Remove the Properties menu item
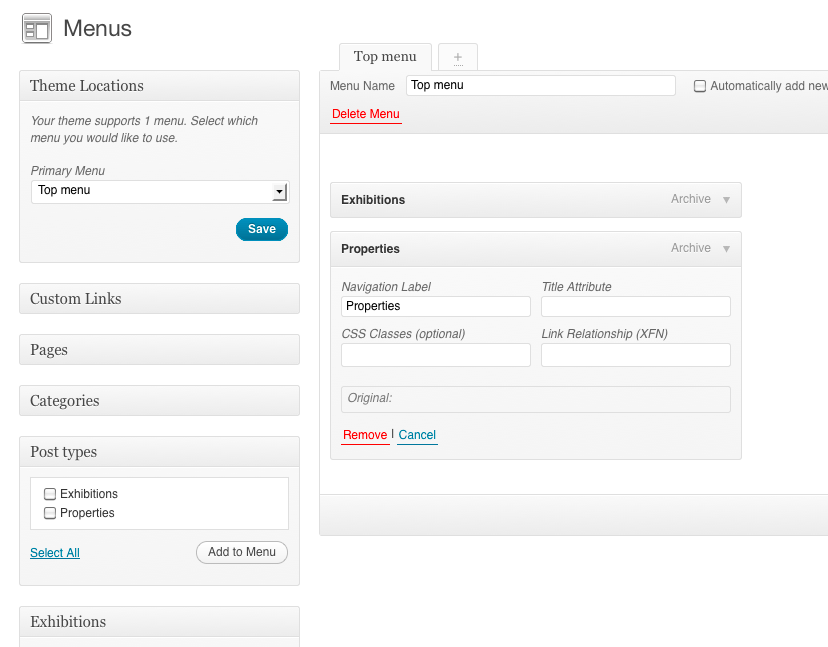Screen dimensions: 828x647 (365, 435)
